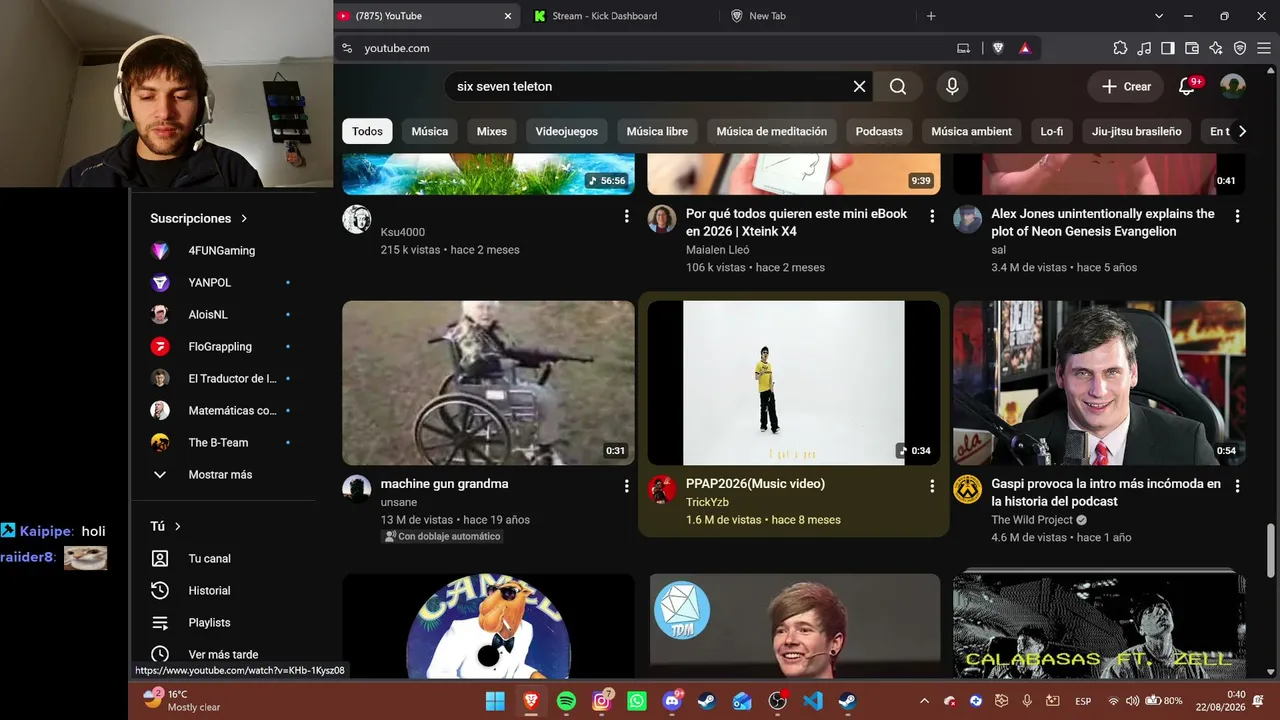
Task: Click the Crear button
Action: click(1127, 86)
